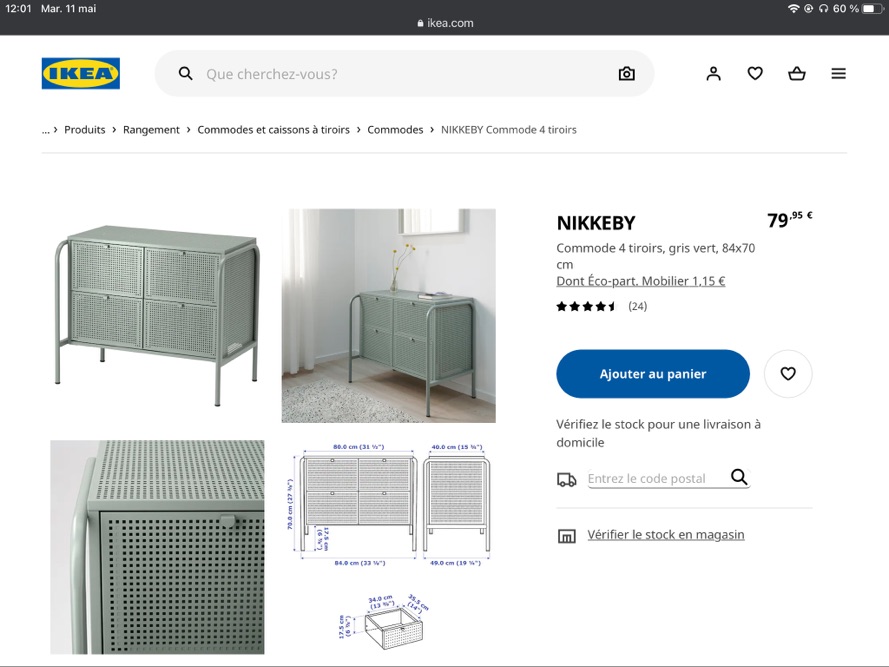Add NIKKEBY to favorites with heart button
The width and height of the screenshot is (889, 667).
click(x=788, y=374)
